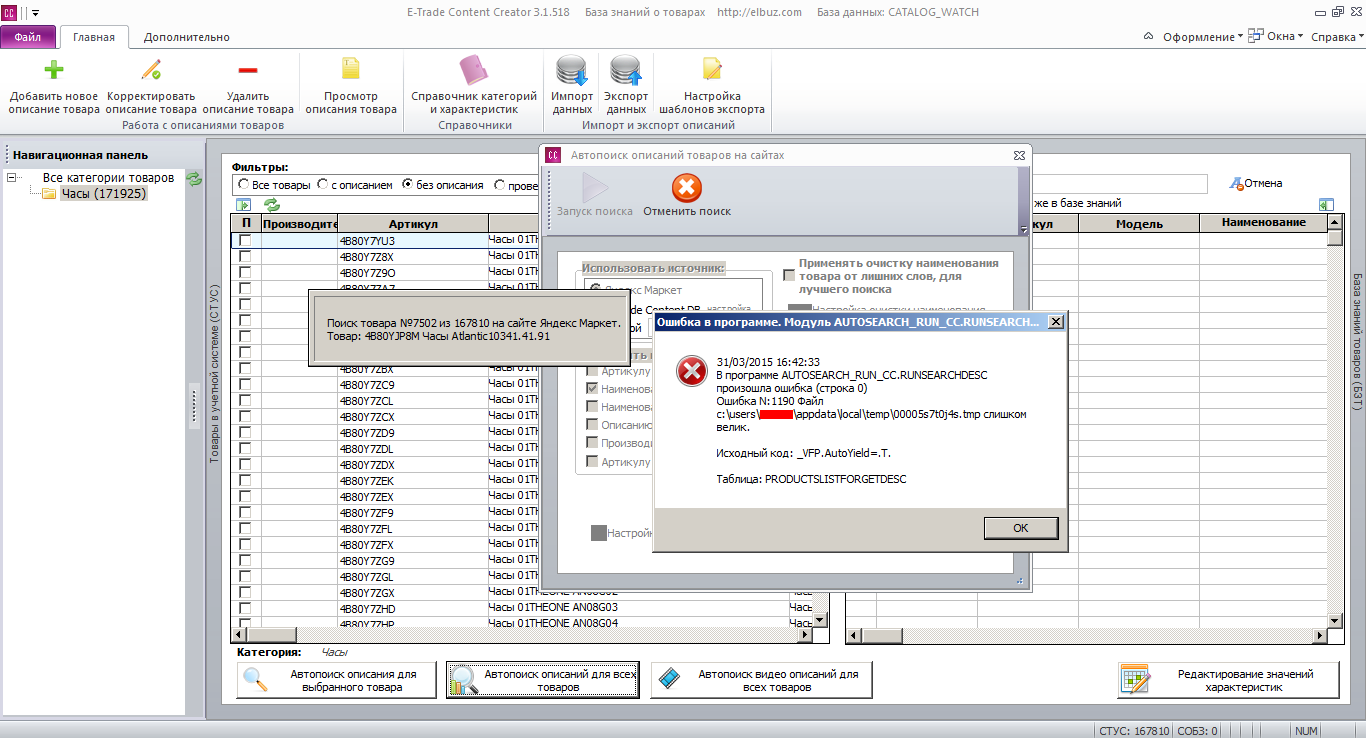
Task: Close the Автопоиск описаний товаров window
Action: click(x=1019, y=156)
